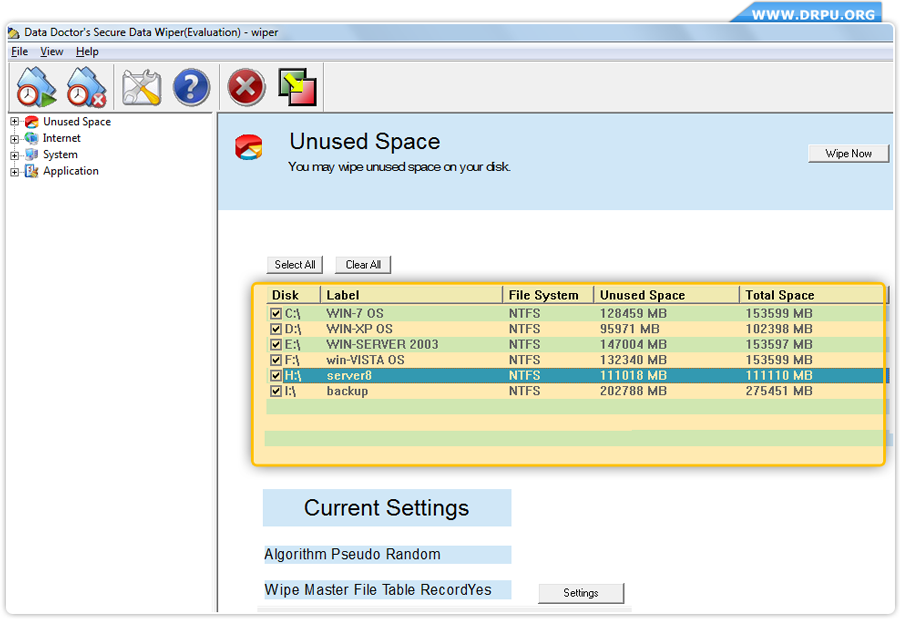This screenshot has width=900, height=619.
Task: Select the win-VISTA OS label cell
Action: click(366, 360)
